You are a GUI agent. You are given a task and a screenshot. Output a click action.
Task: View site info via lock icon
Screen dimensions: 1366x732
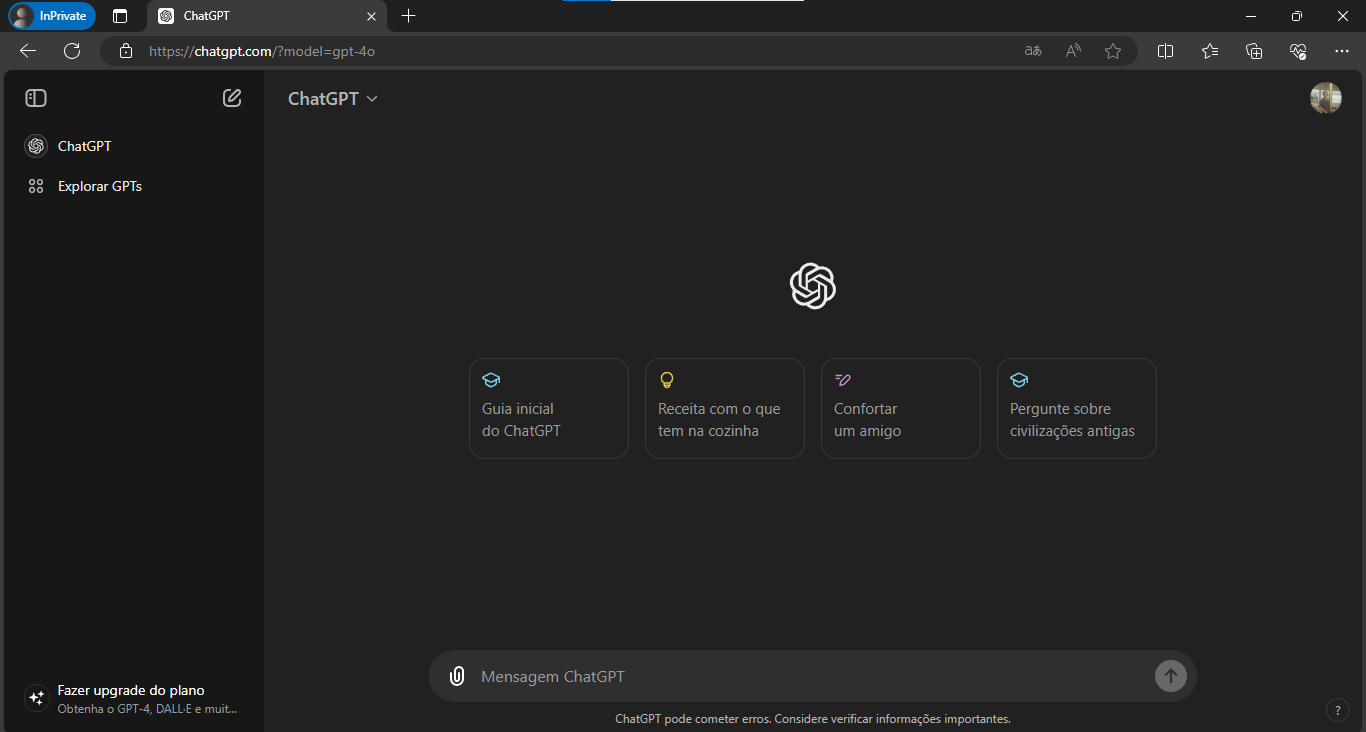pyautogui.click(x=125, y=51)
